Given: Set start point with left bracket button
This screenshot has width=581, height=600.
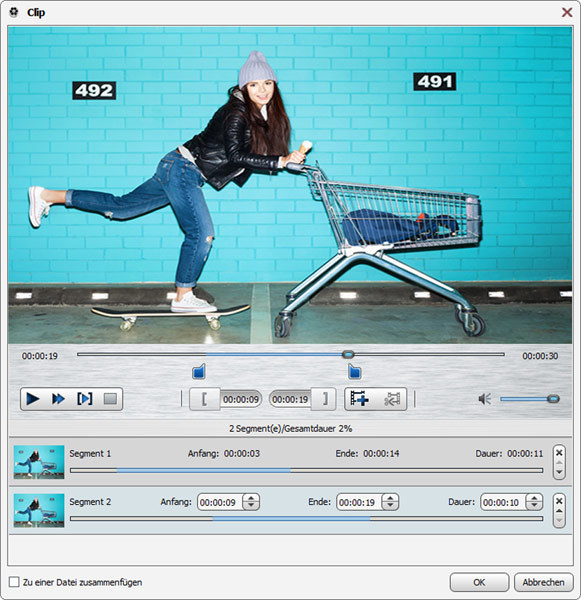Looking at the screenshot, I should pos(205,399).
